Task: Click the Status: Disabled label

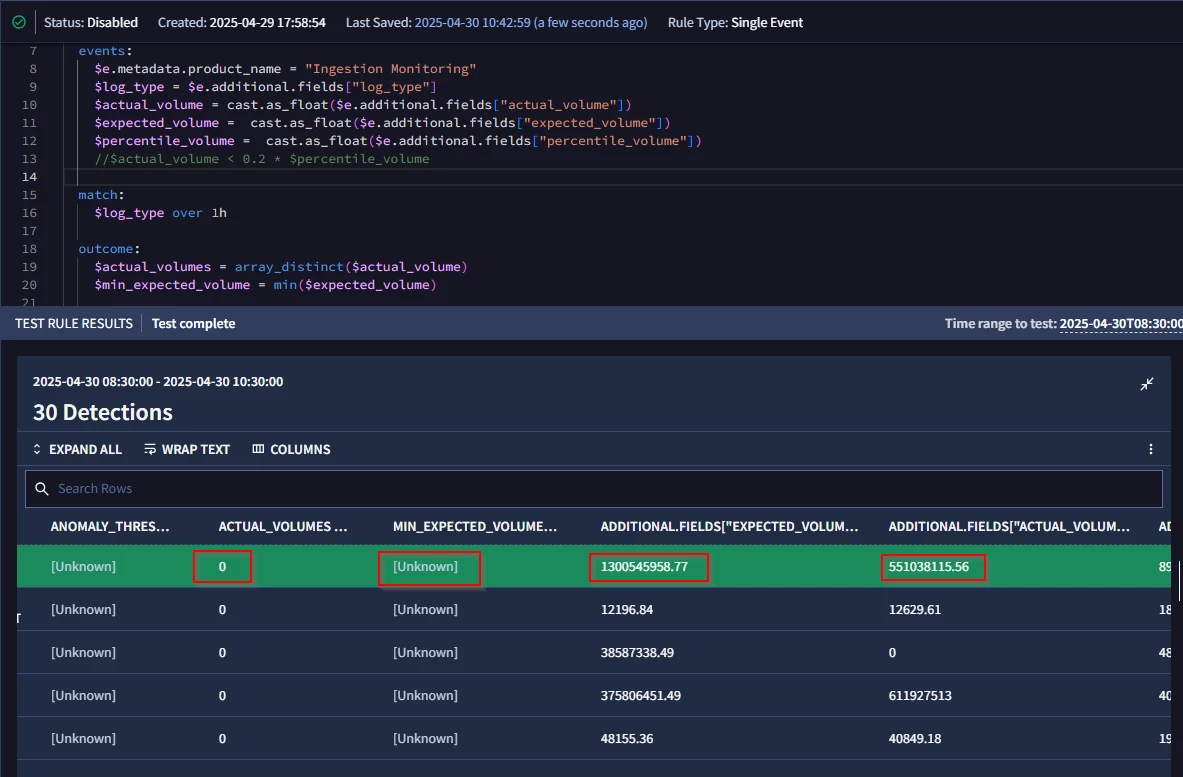Action: [x=91, y=23]
